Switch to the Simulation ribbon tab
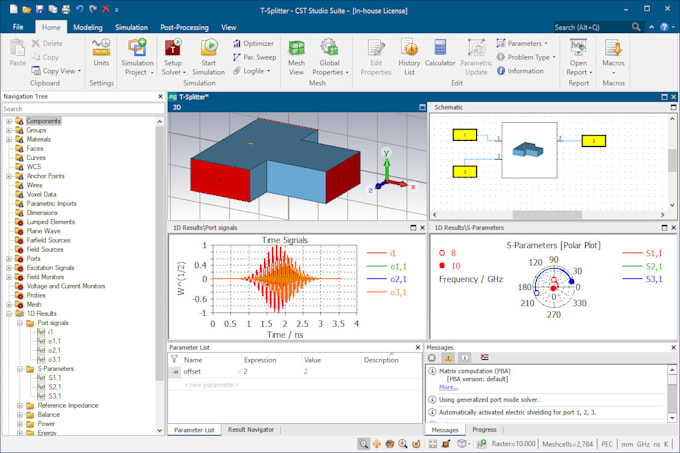The height and width of the screenshot is (453, 680). (x=131, y=27)
